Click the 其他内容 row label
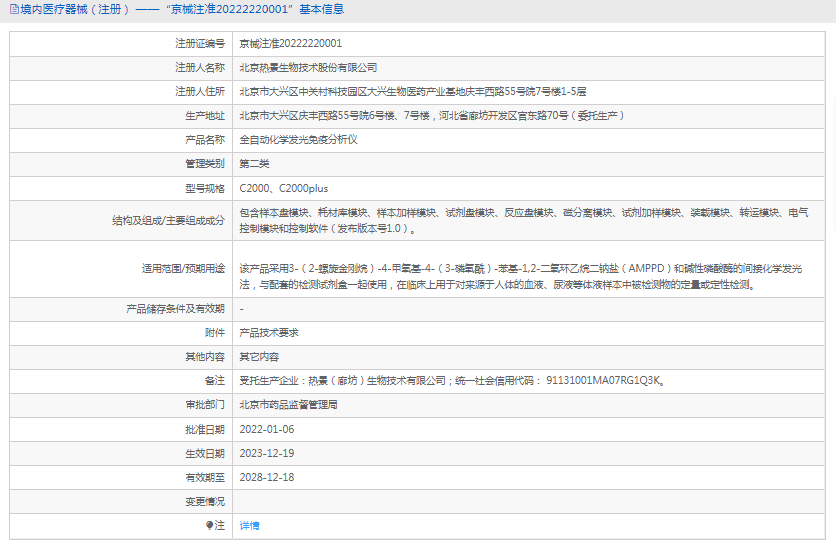836x542 pixels. tap(205, 357)
